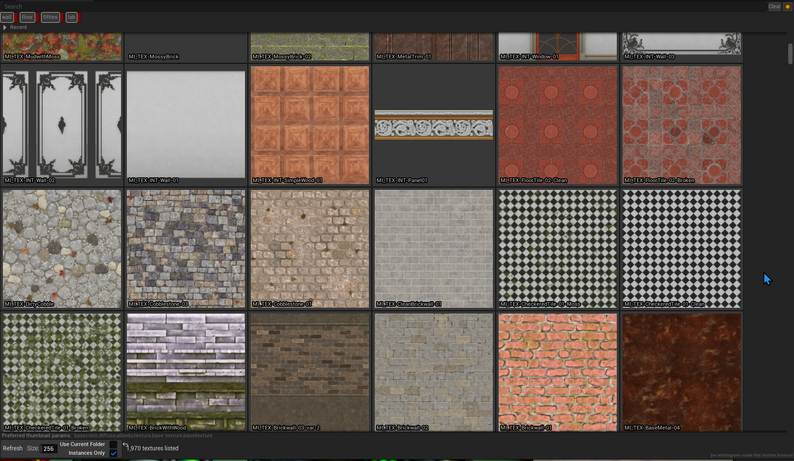Select the MI_TEX-Cobblestone-01 thumbnail
The height and width of the screenshot is (461, 794).
coord(310,249)
